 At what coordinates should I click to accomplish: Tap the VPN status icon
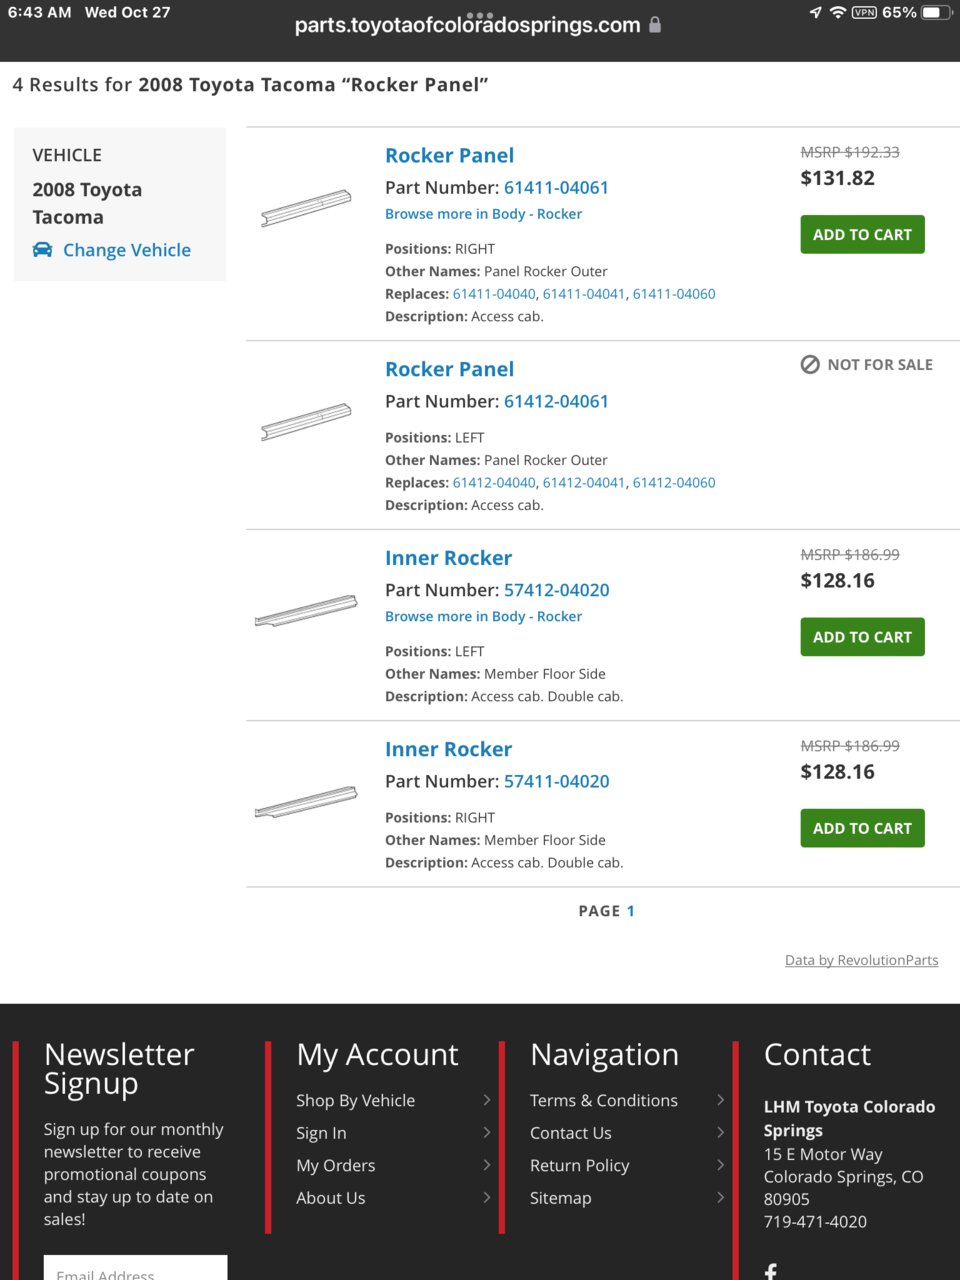(864, 13)
